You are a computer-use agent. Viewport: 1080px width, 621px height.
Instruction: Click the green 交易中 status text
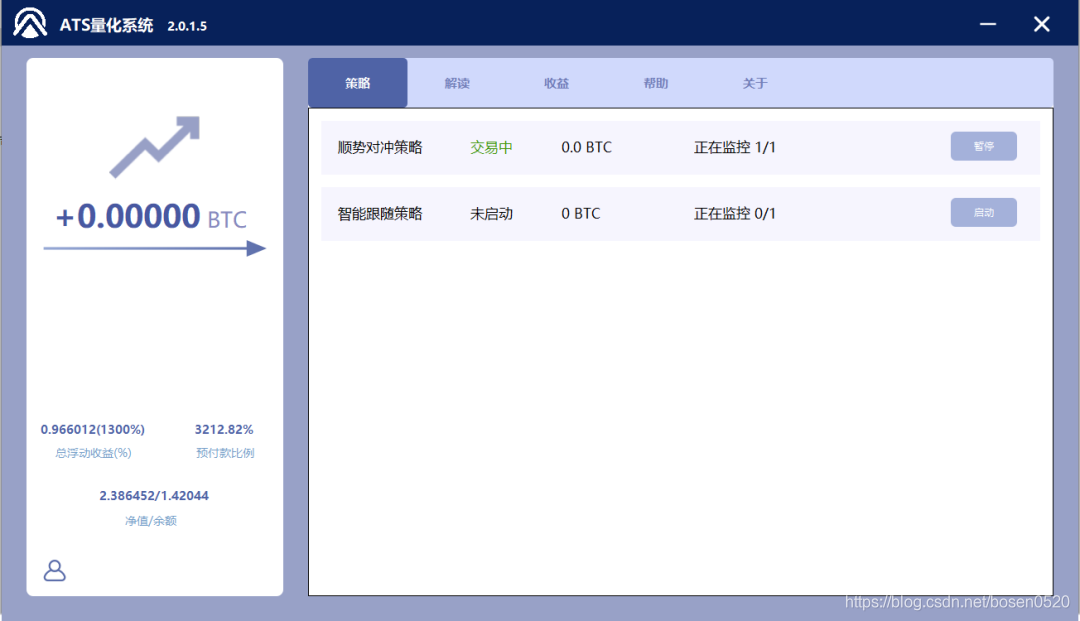pyautogui.click(x=487, y=146)
